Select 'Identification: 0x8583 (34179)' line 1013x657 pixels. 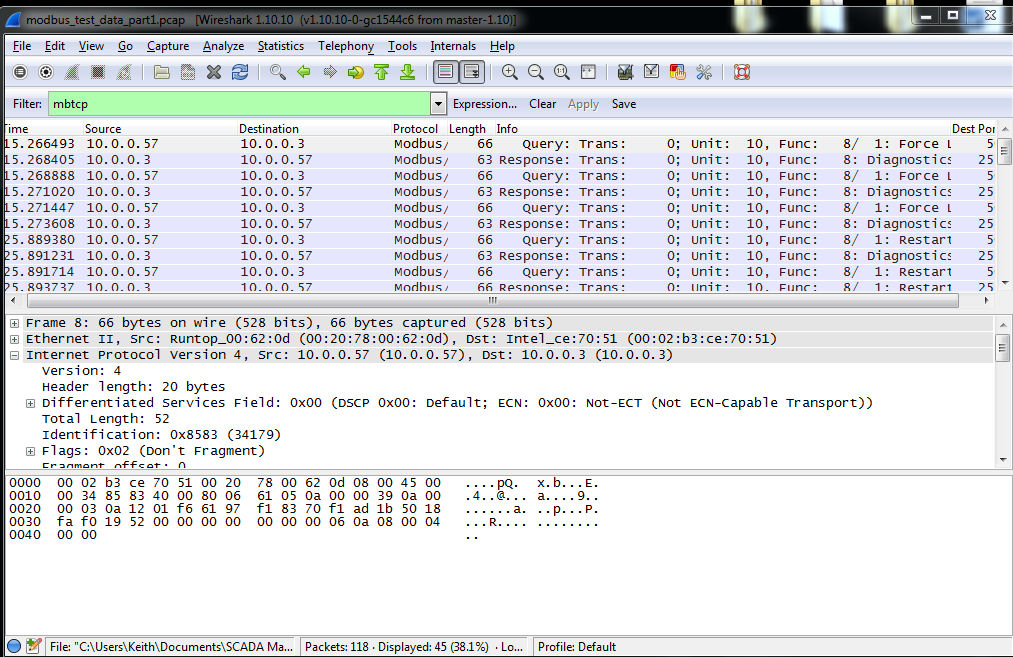point(161,435)
